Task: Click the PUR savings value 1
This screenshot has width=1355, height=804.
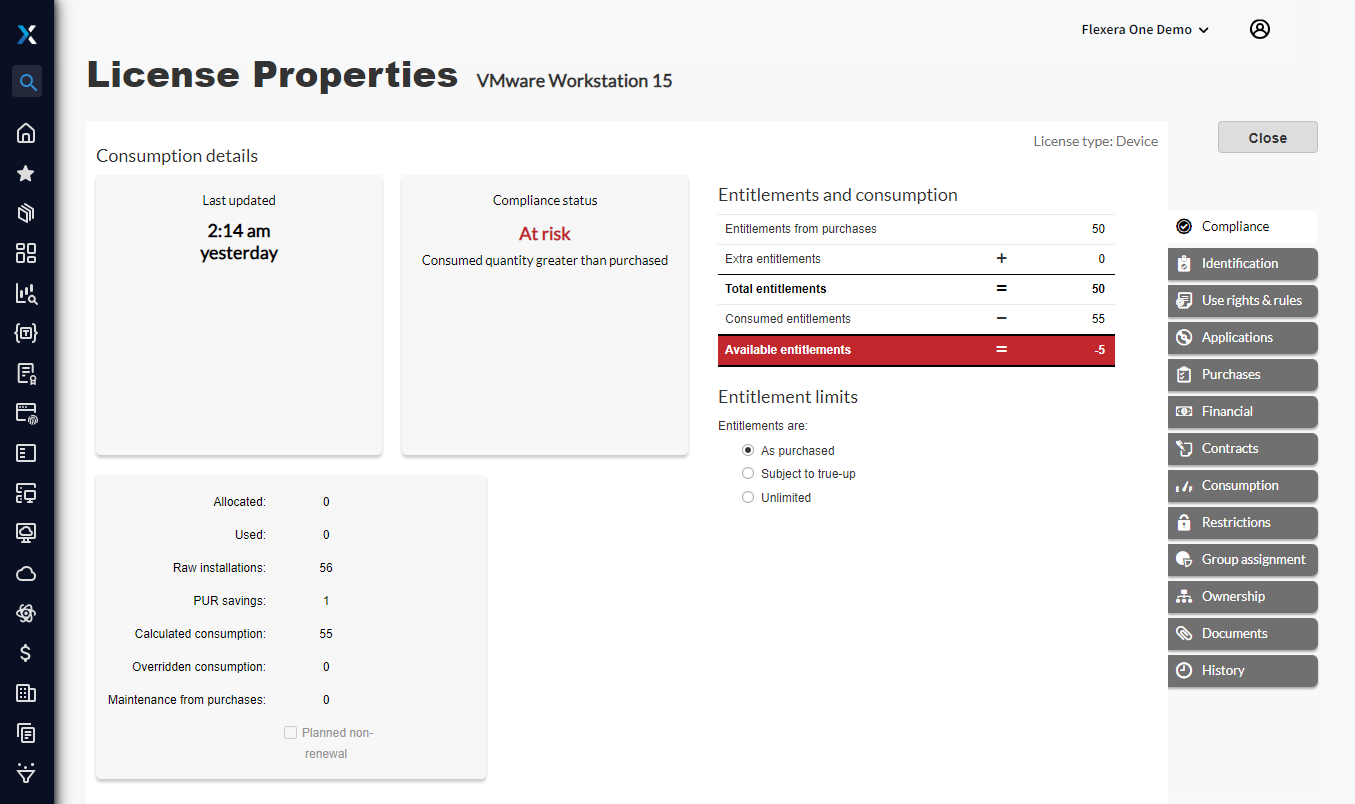Action: click(326, 601)
